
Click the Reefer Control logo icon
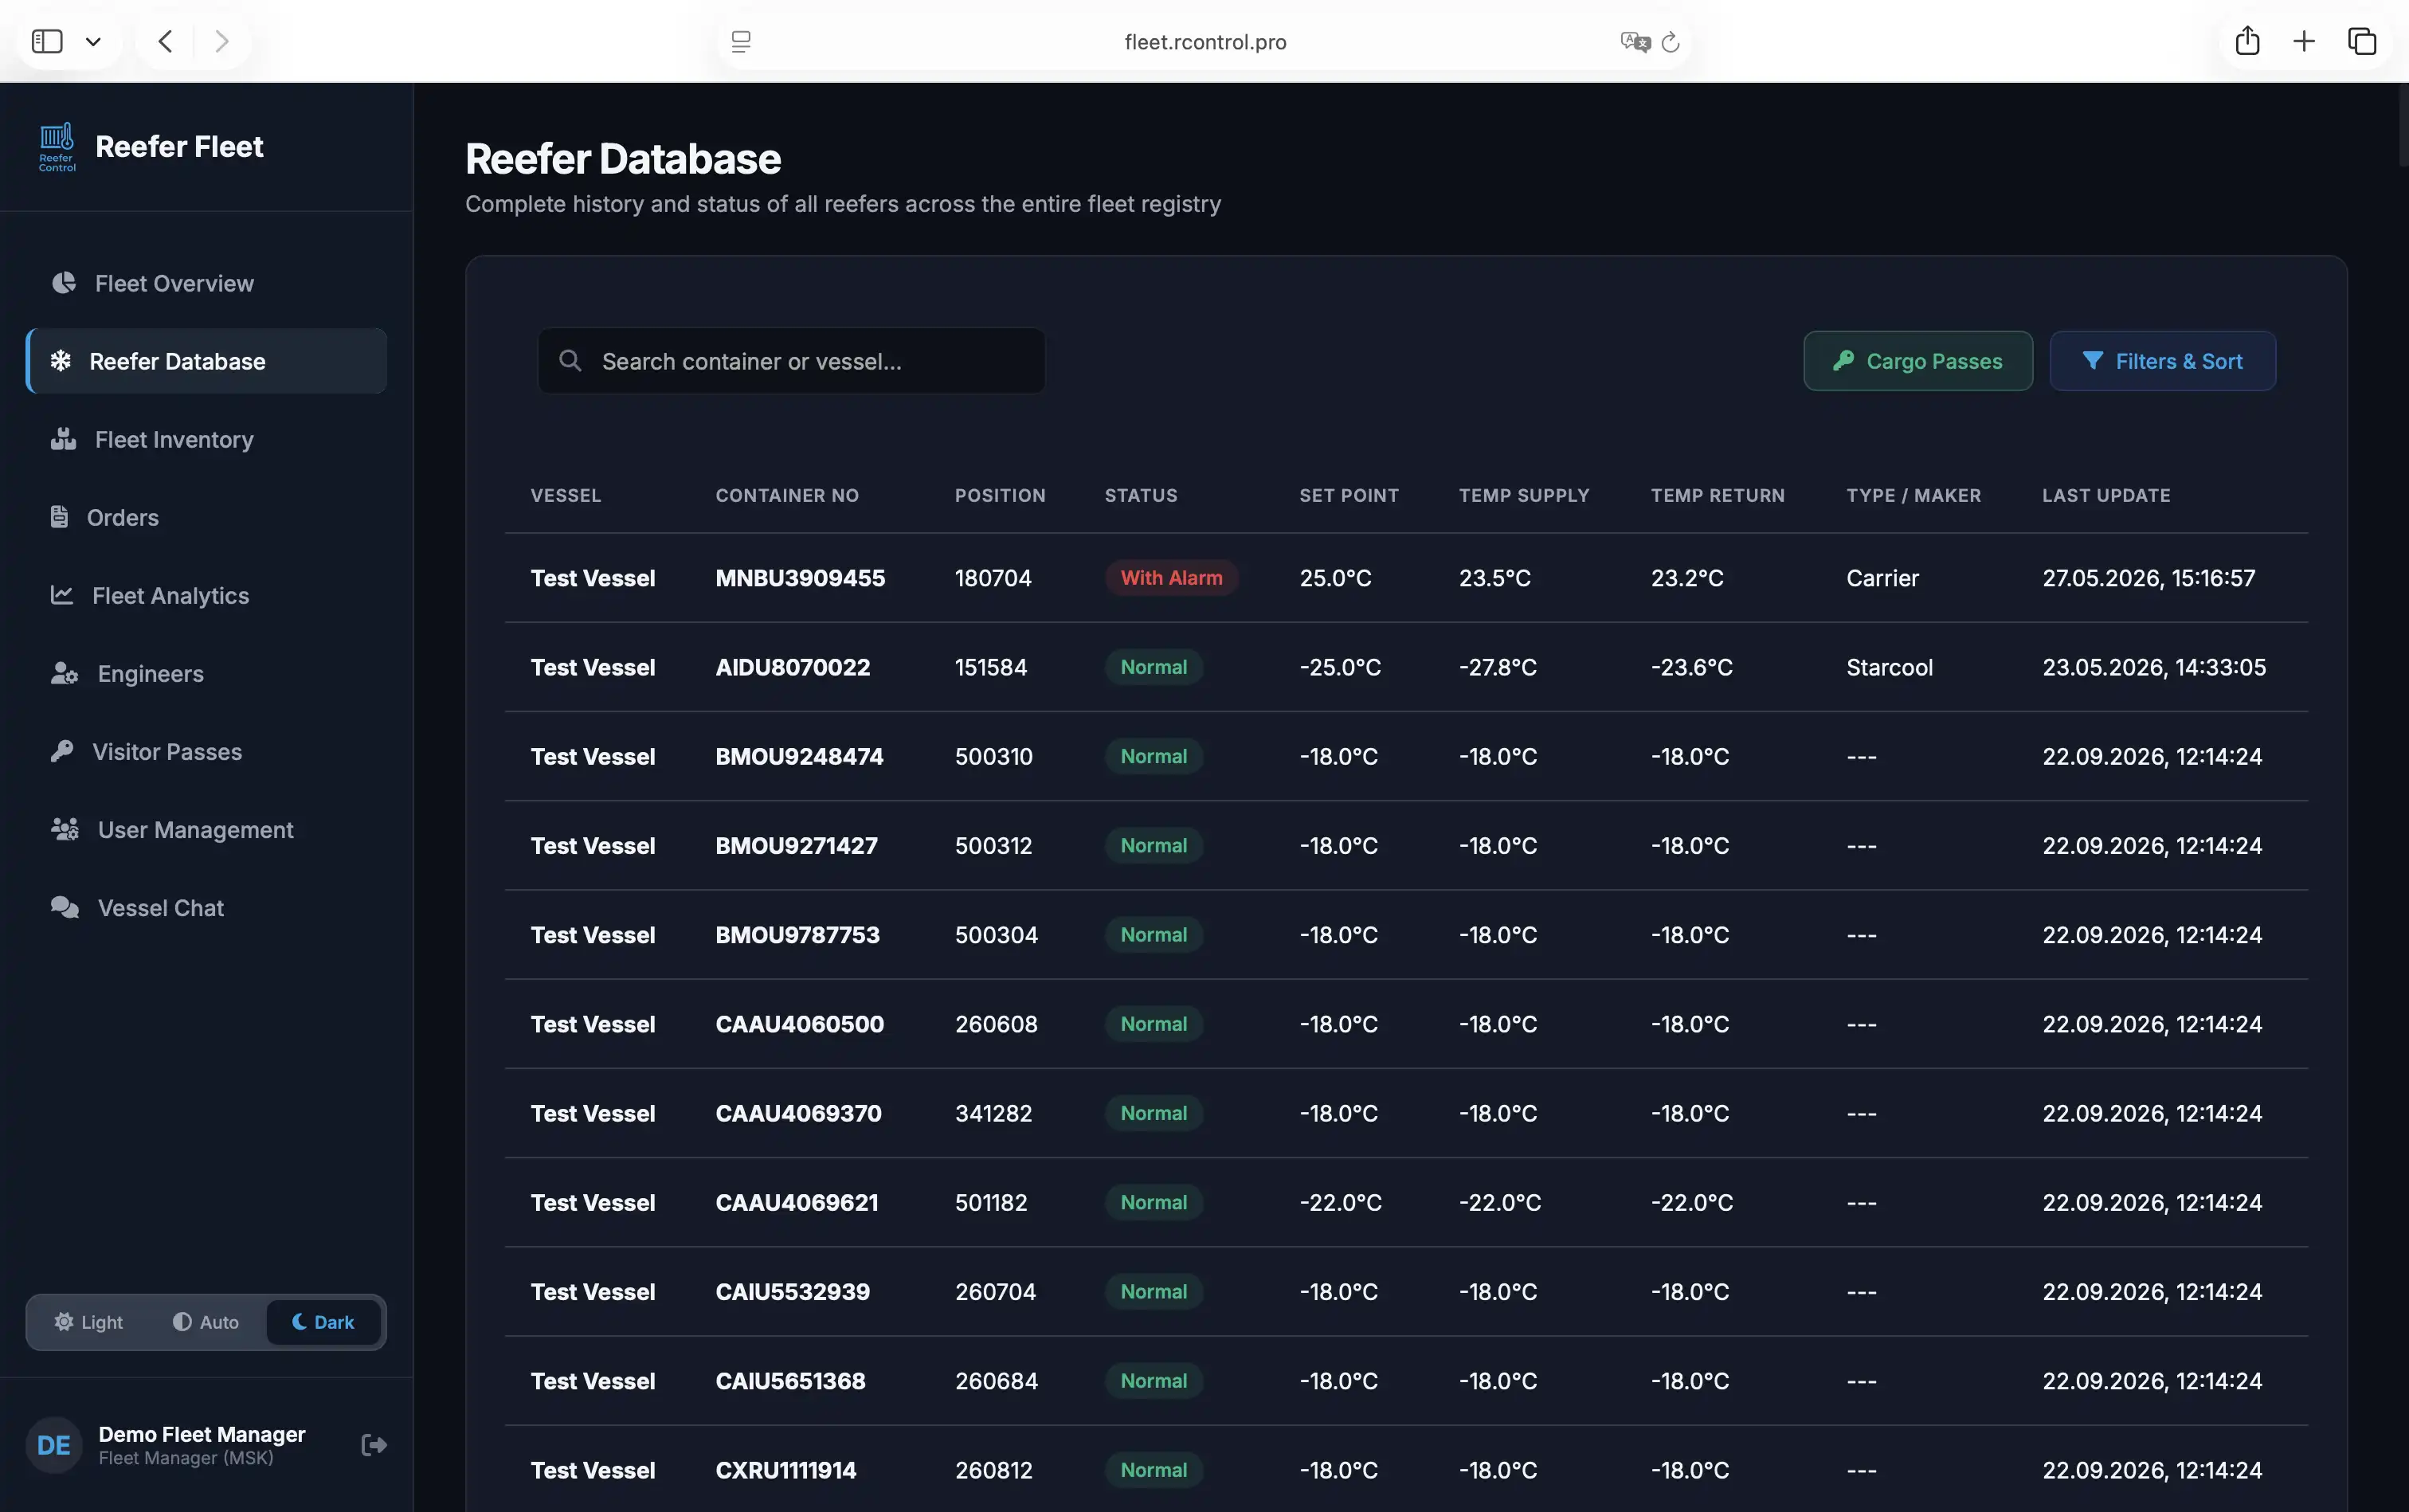pos(57,147)
